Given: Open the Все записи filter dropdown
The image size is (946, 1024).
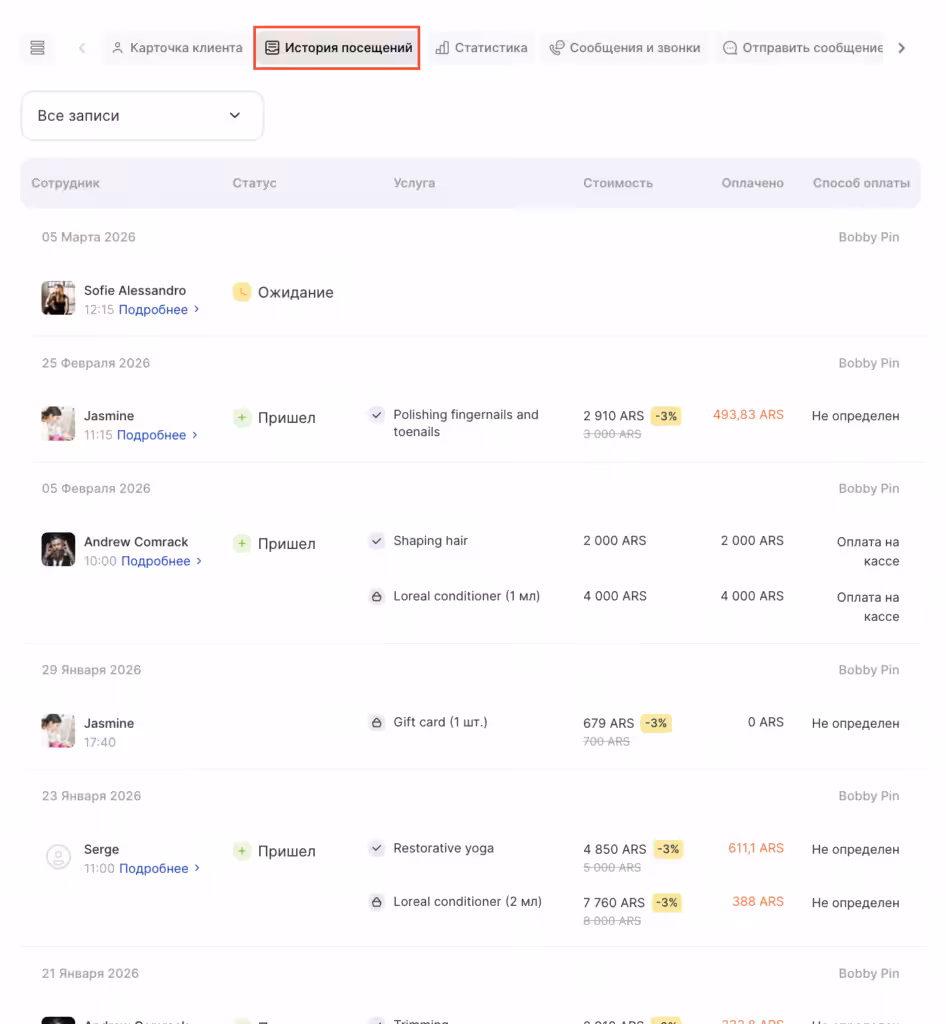Looking at the screenshot, I should click(x=142, y=116).
